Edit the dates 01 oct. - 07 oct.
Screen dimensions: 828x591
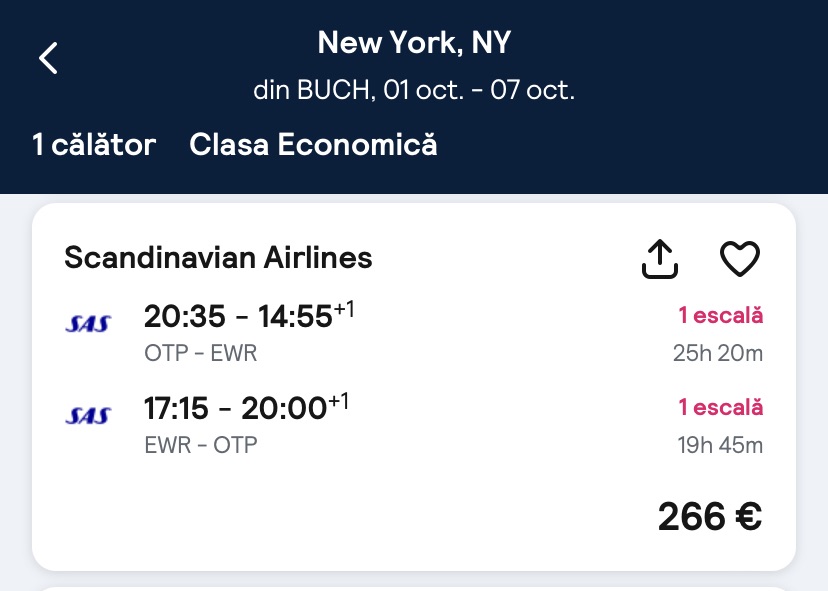click(x=414, y=90)
